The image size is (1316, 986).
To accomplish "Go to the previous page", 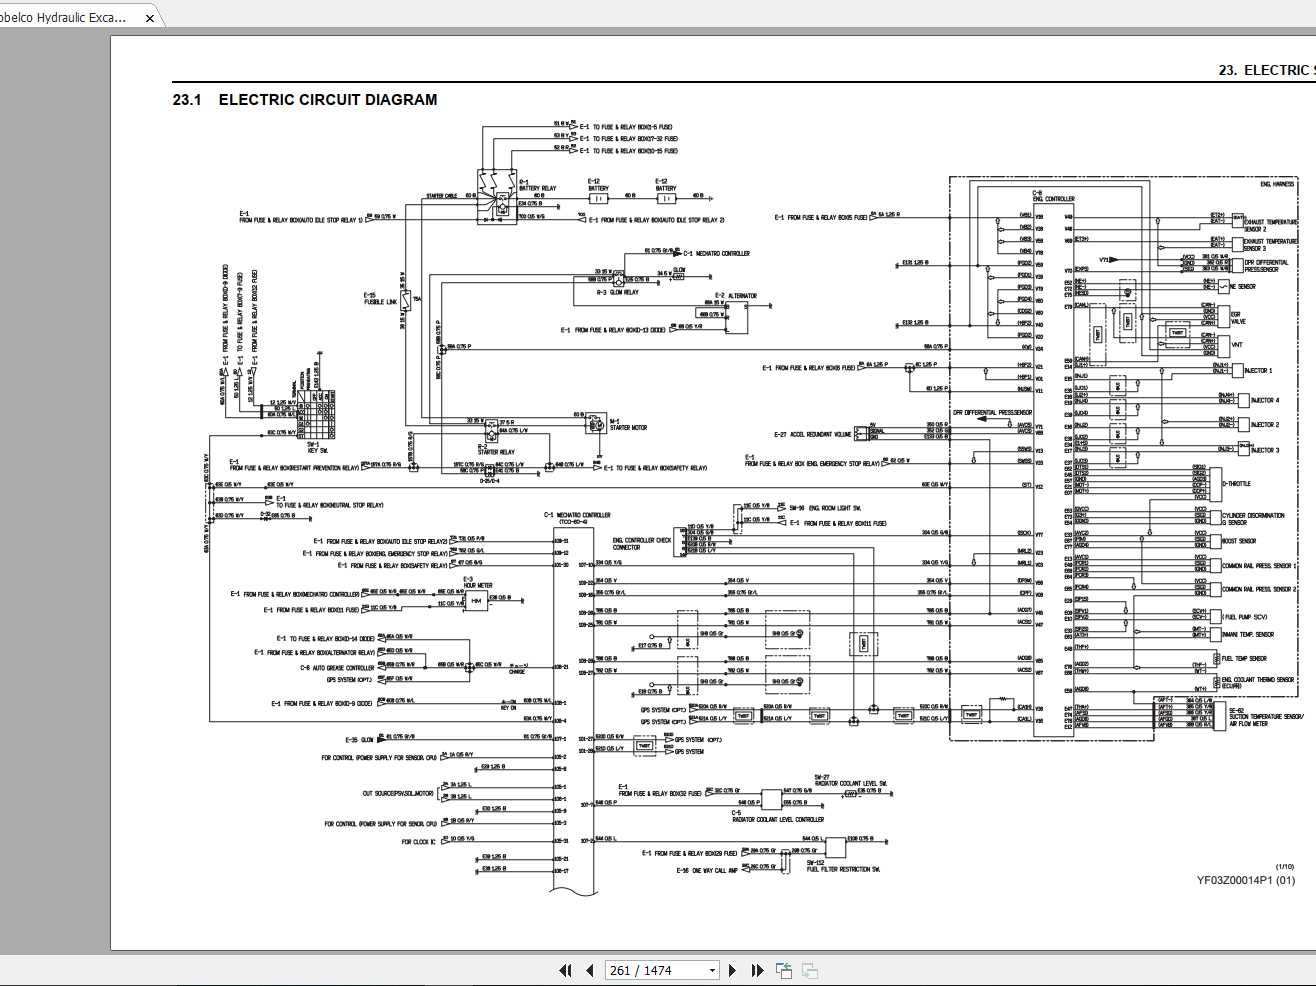I will pyautogui.click(x=590, y=970).
